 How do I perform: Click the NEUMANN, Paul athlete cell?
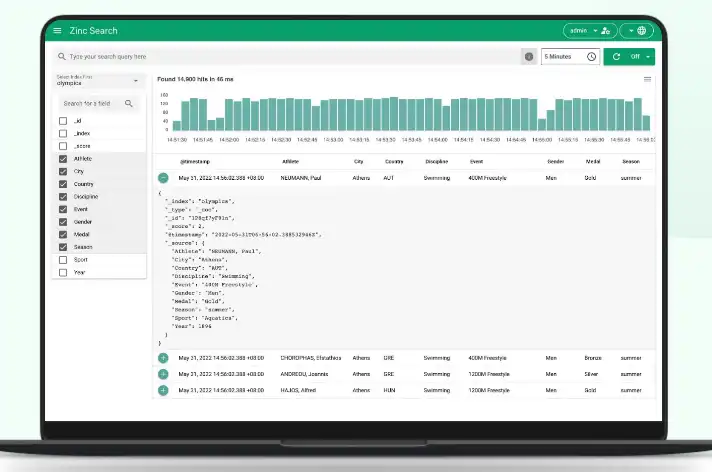pyautogui.click(x=301, y=178)
